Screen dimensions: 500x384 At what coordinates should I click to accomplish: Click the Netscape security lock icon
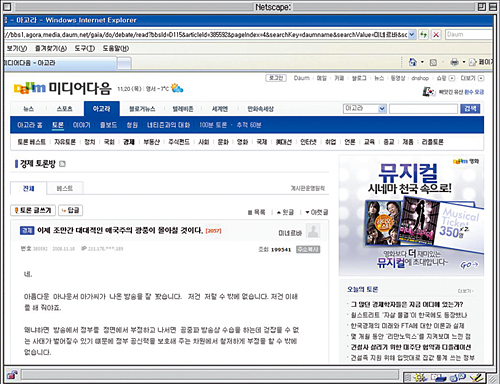[12, 375]
